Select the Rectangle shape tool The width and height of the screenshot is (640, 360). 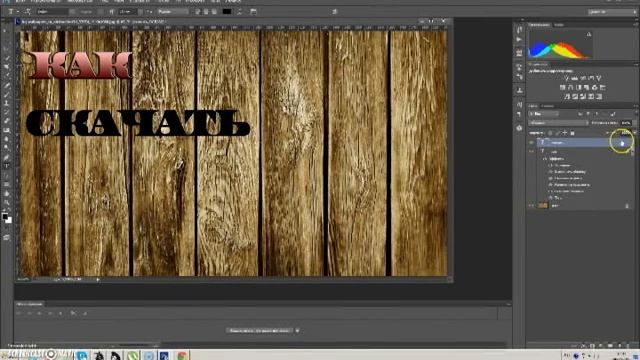pos(7,184)
